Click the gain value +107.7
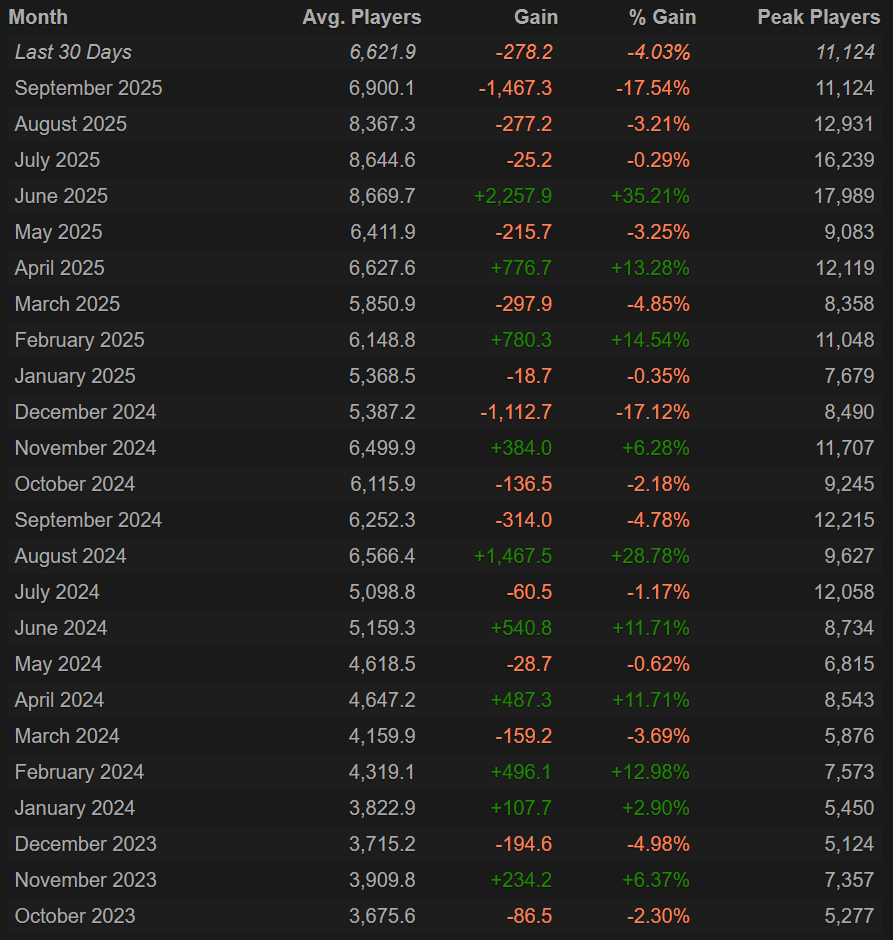 521,808
